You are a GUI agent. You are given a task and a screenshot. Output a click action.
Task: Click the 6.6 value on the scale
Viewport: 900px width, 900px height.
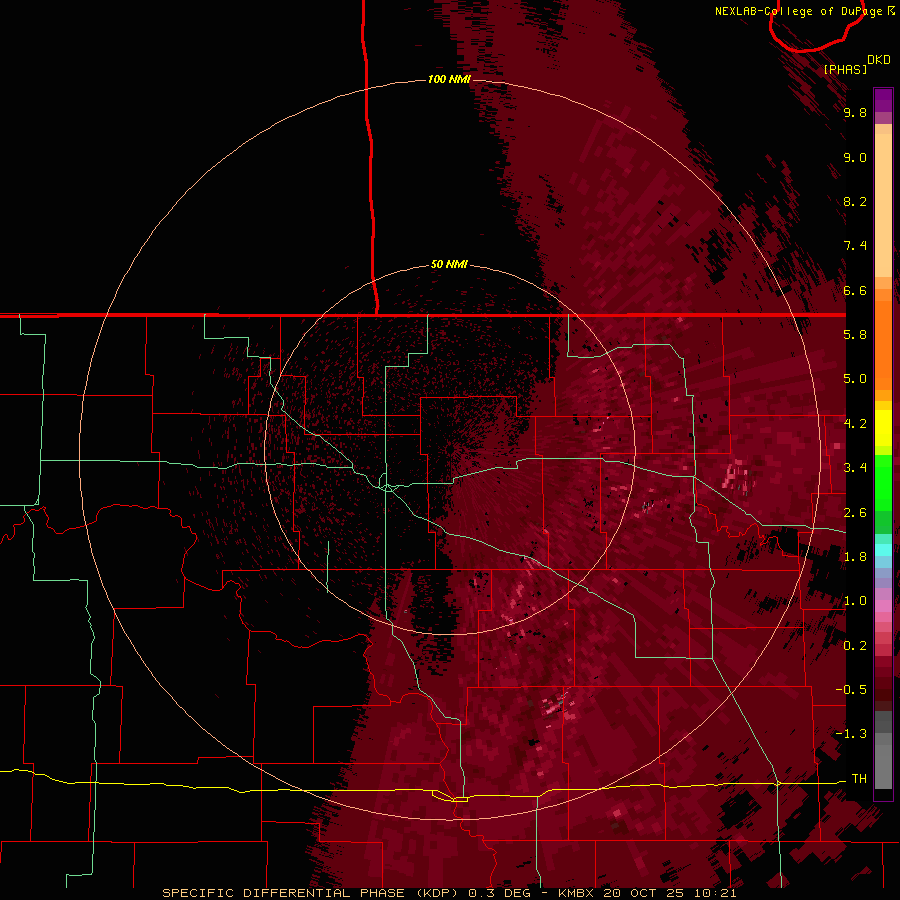coord(855,290)
